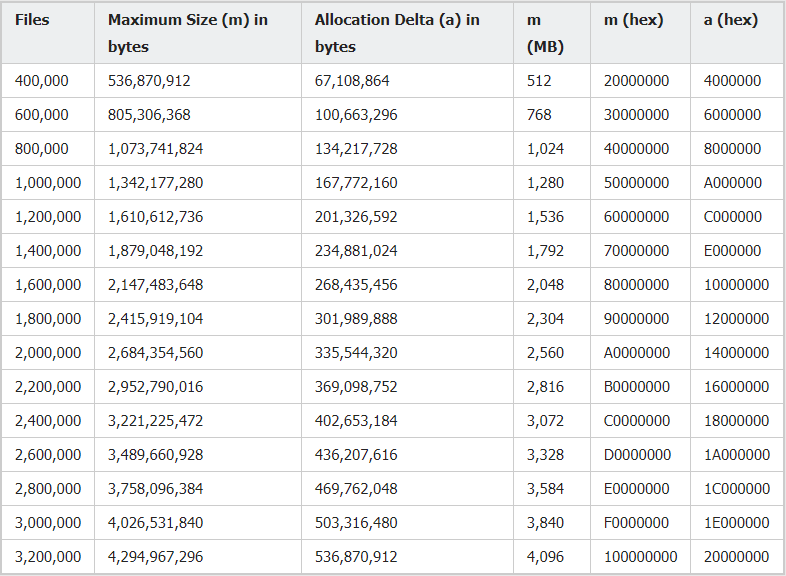
Task: Click the 1,600,000 files cell
Action: [48, 285]
